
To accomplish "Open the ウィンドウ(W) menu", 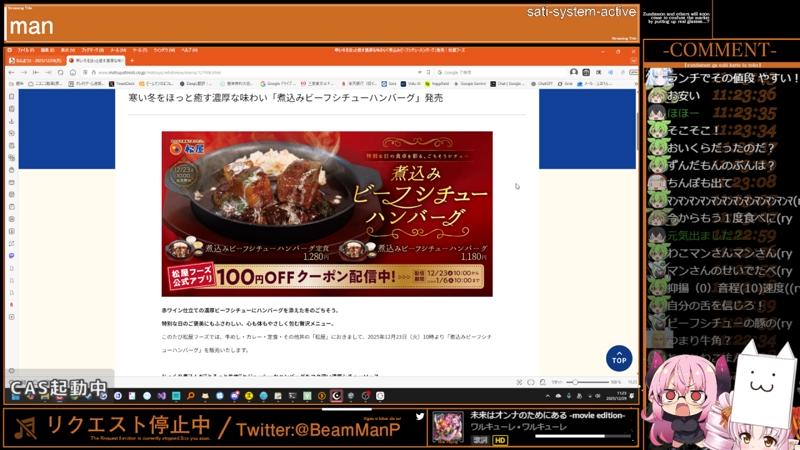I will [x=164, y=51].
